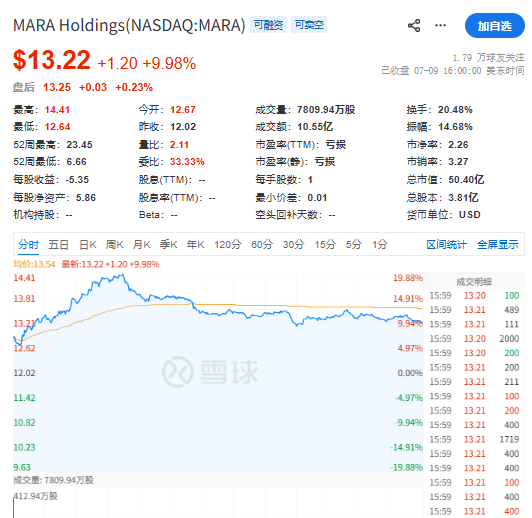Click the 盘后 price 13.25
Viewport: 532px width, 518px height.
pyautogui.click(x=57, y=88)
